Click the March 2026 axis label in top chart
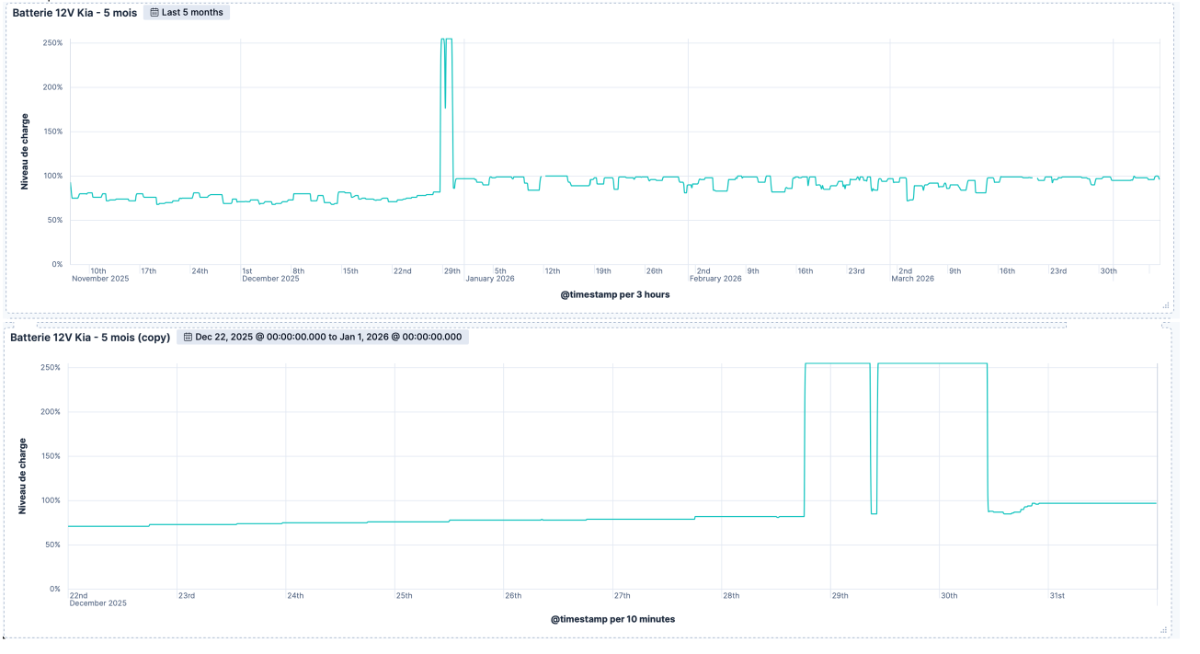Image resolution: width=1200 pixels, height=654 pixels. [915, 279]
